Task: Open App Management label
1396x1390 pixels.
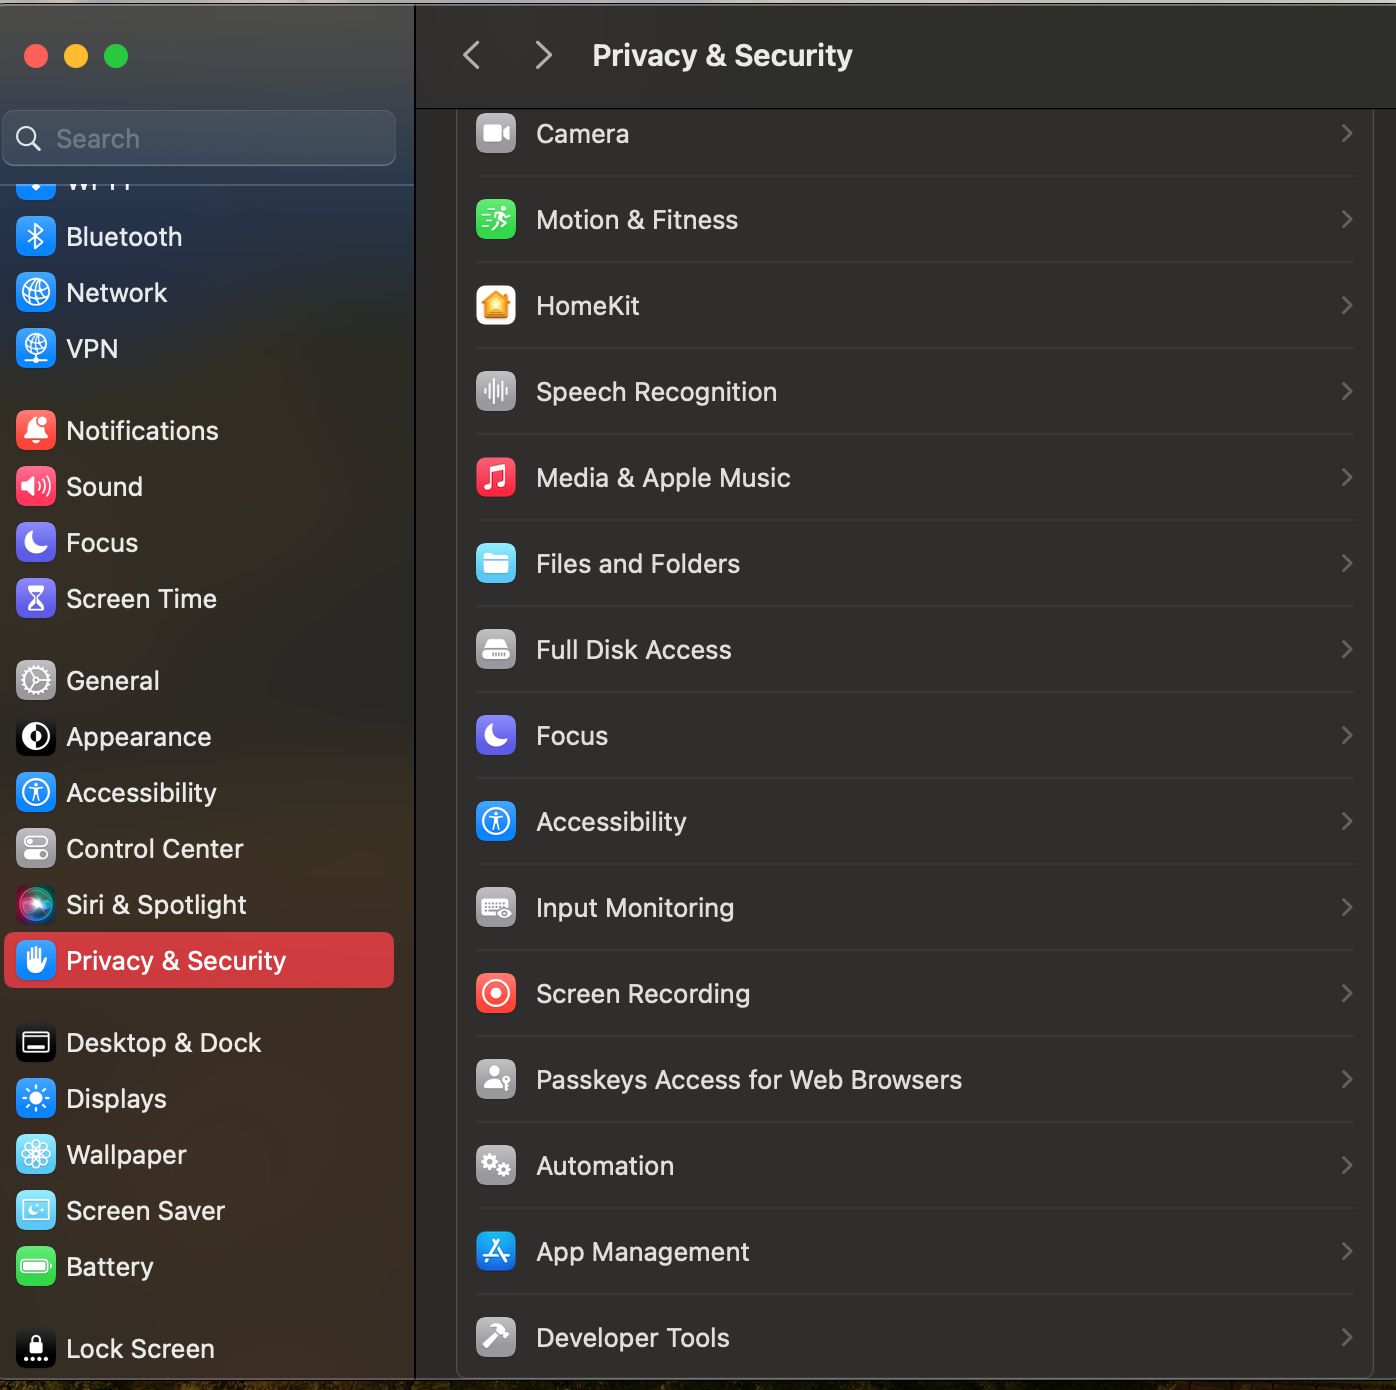Action: [642, 1252]
